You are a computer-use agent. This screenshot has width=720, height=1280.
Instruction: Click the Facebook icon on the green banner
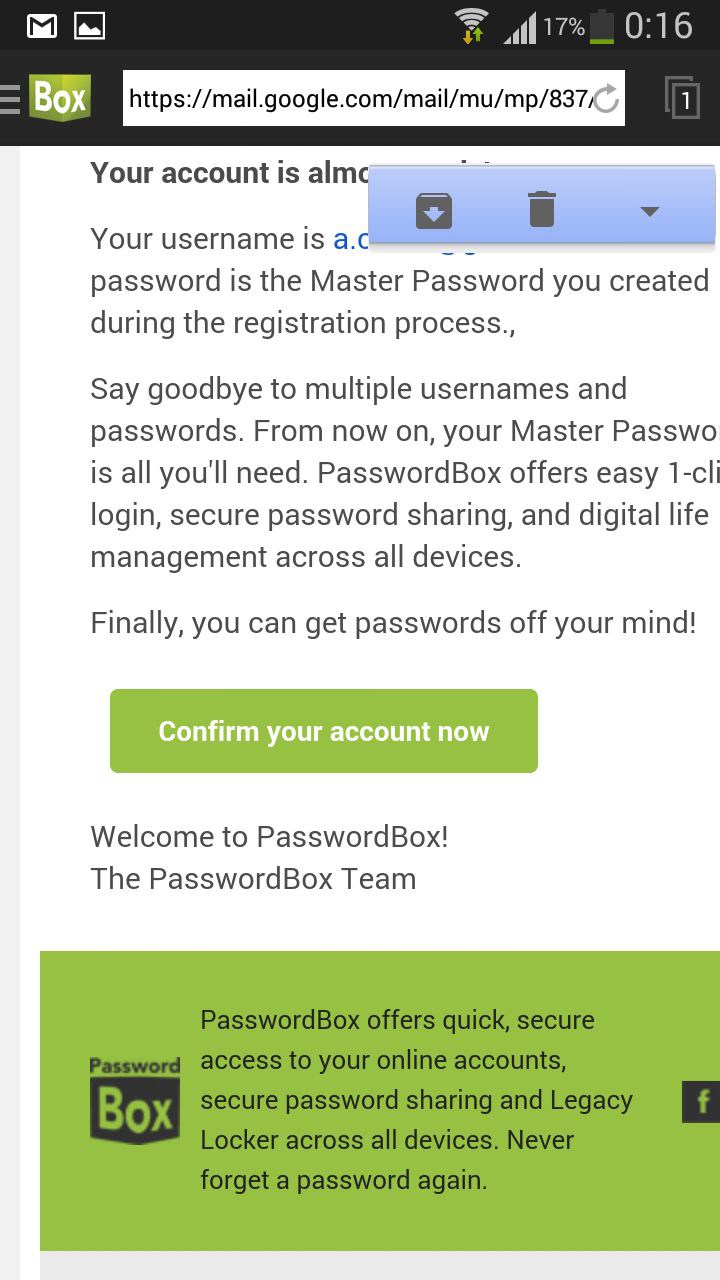pos(705,1103)
